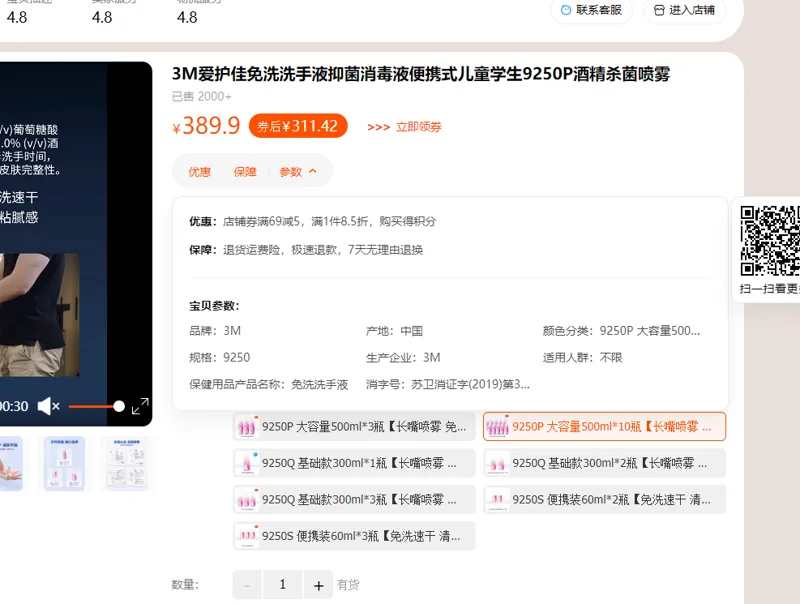This screenshot has width=800, height=604.
Task: Click the quantity input field
Action: 283,585
